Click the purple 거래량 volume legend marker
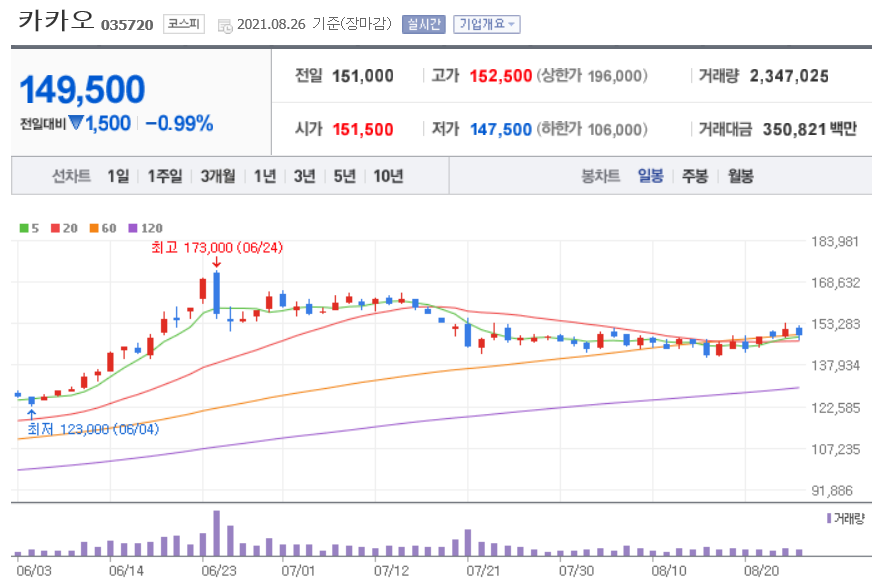This screenshot has height=584, width=872. click(x=829, y=518)
